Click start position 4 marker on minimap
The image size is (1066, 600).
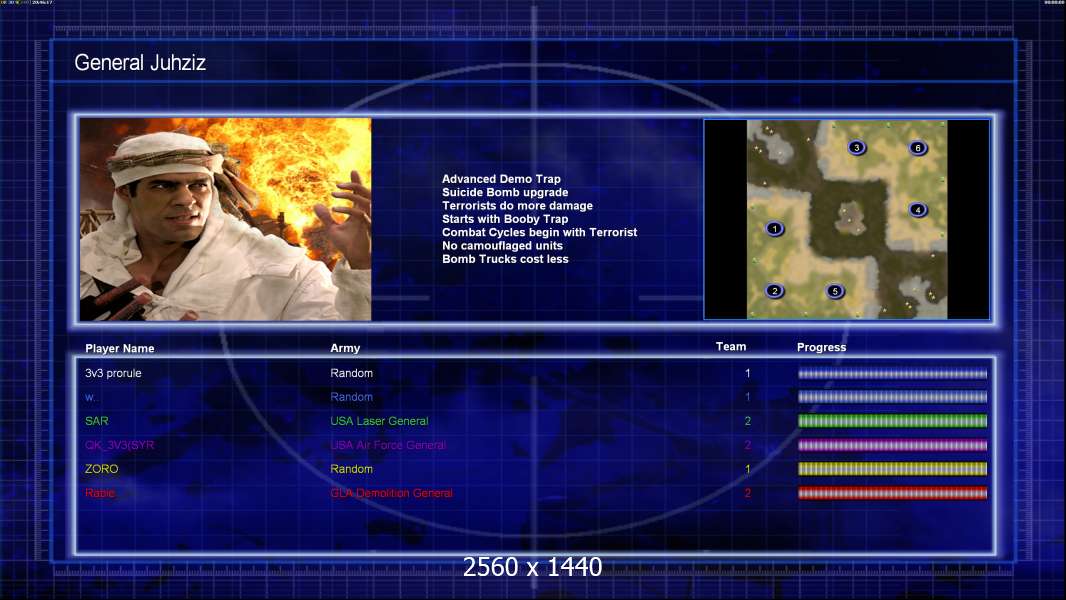pyautogui.click(x=918, y=209)
